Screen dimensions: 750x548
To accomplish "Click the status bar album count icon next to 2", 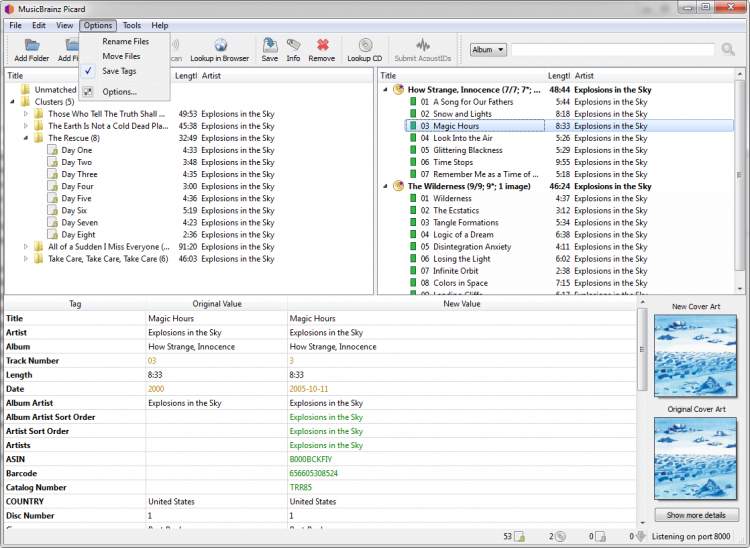I will [x=560, y=537].
